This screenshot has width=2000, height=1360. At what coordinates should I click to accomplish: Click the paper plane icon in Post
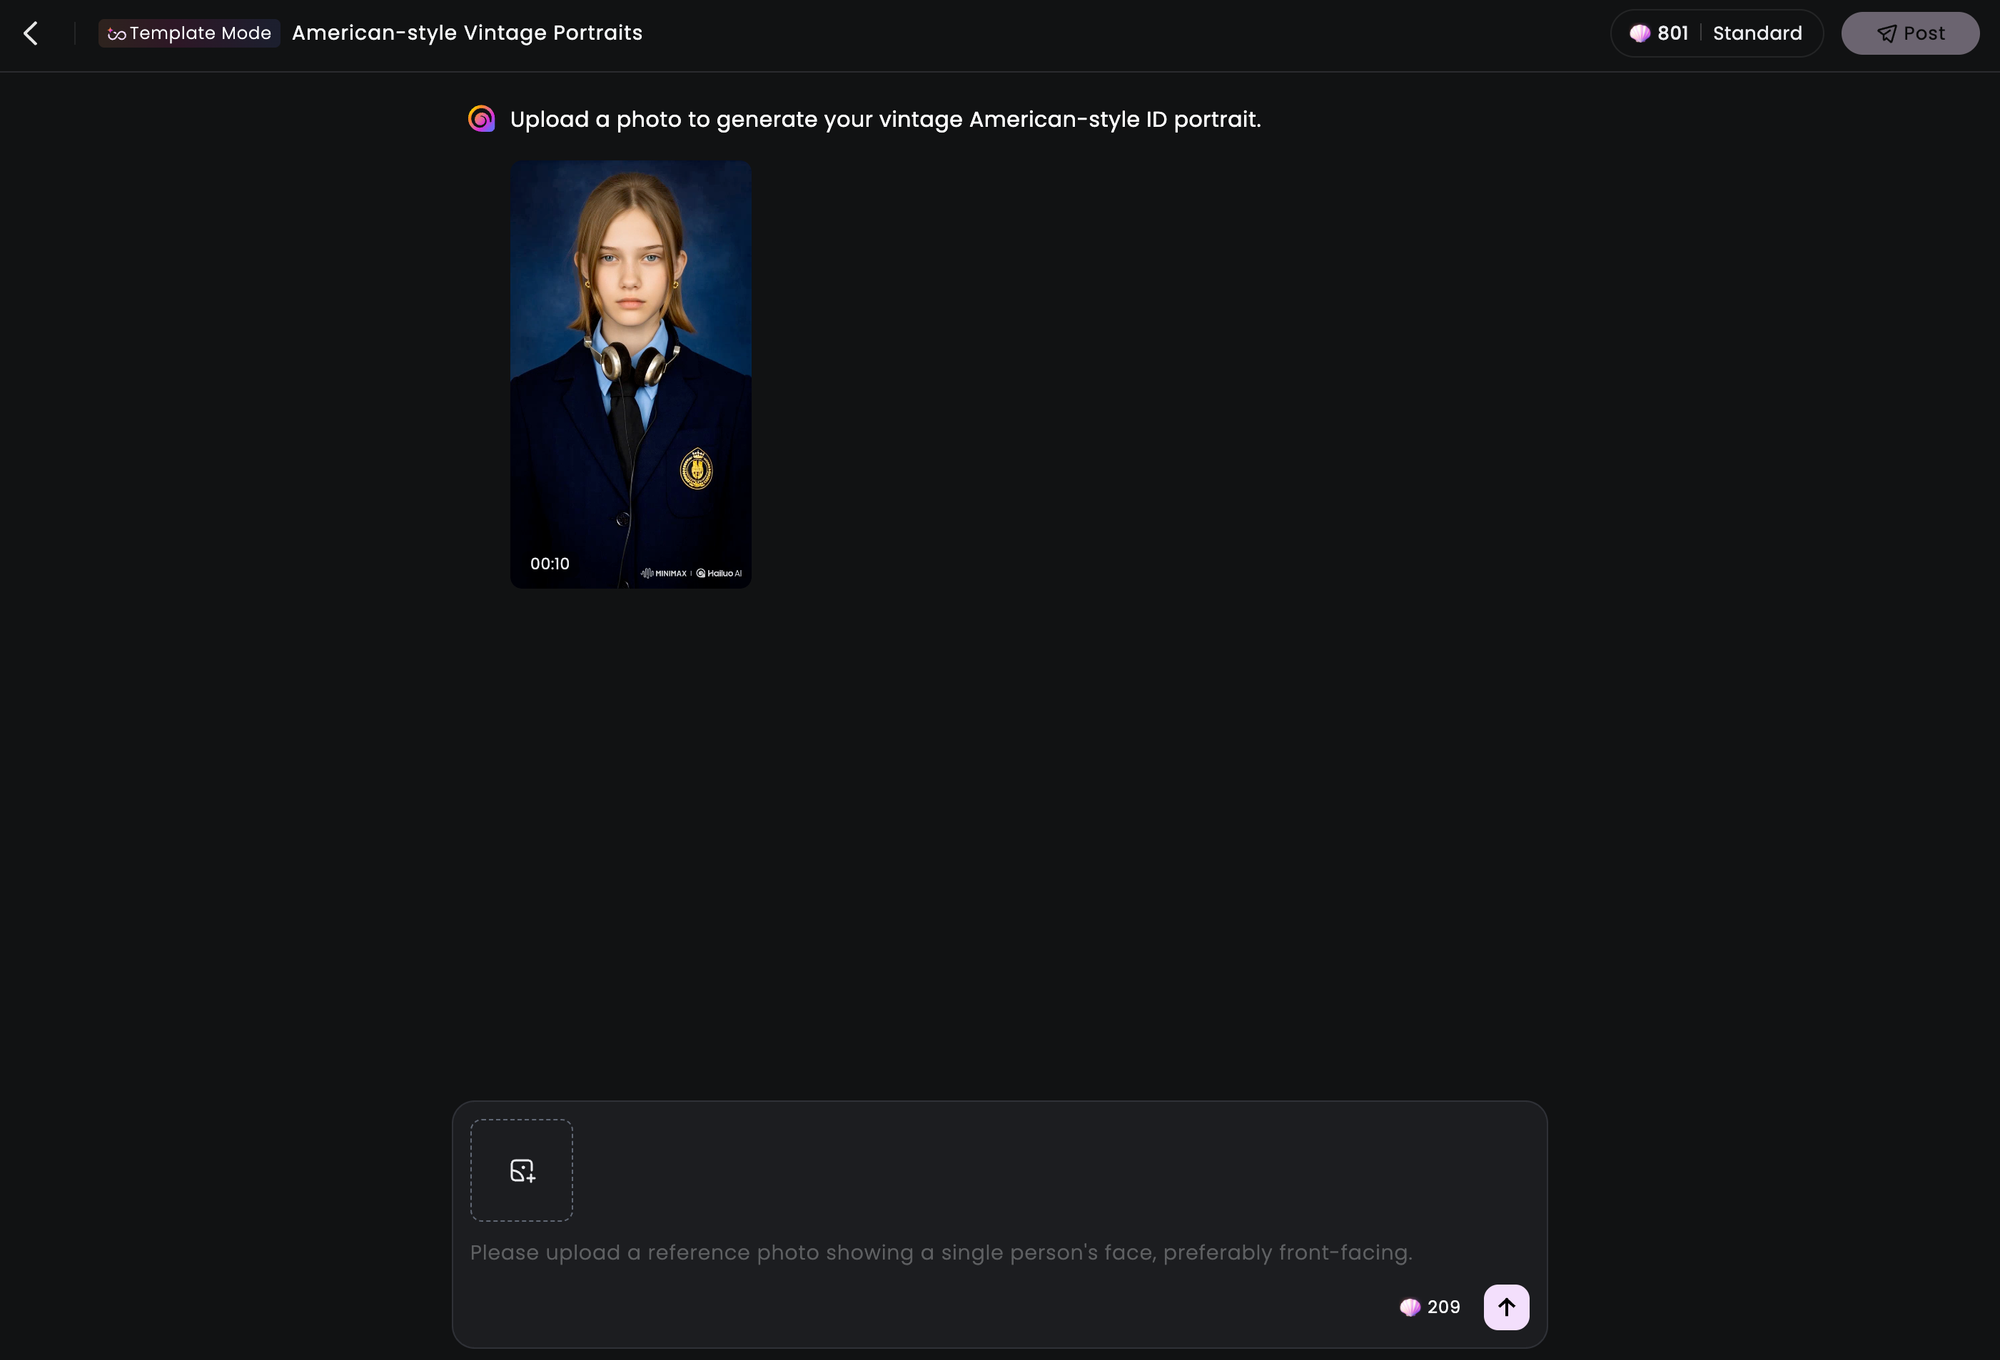coord(1886,34)
